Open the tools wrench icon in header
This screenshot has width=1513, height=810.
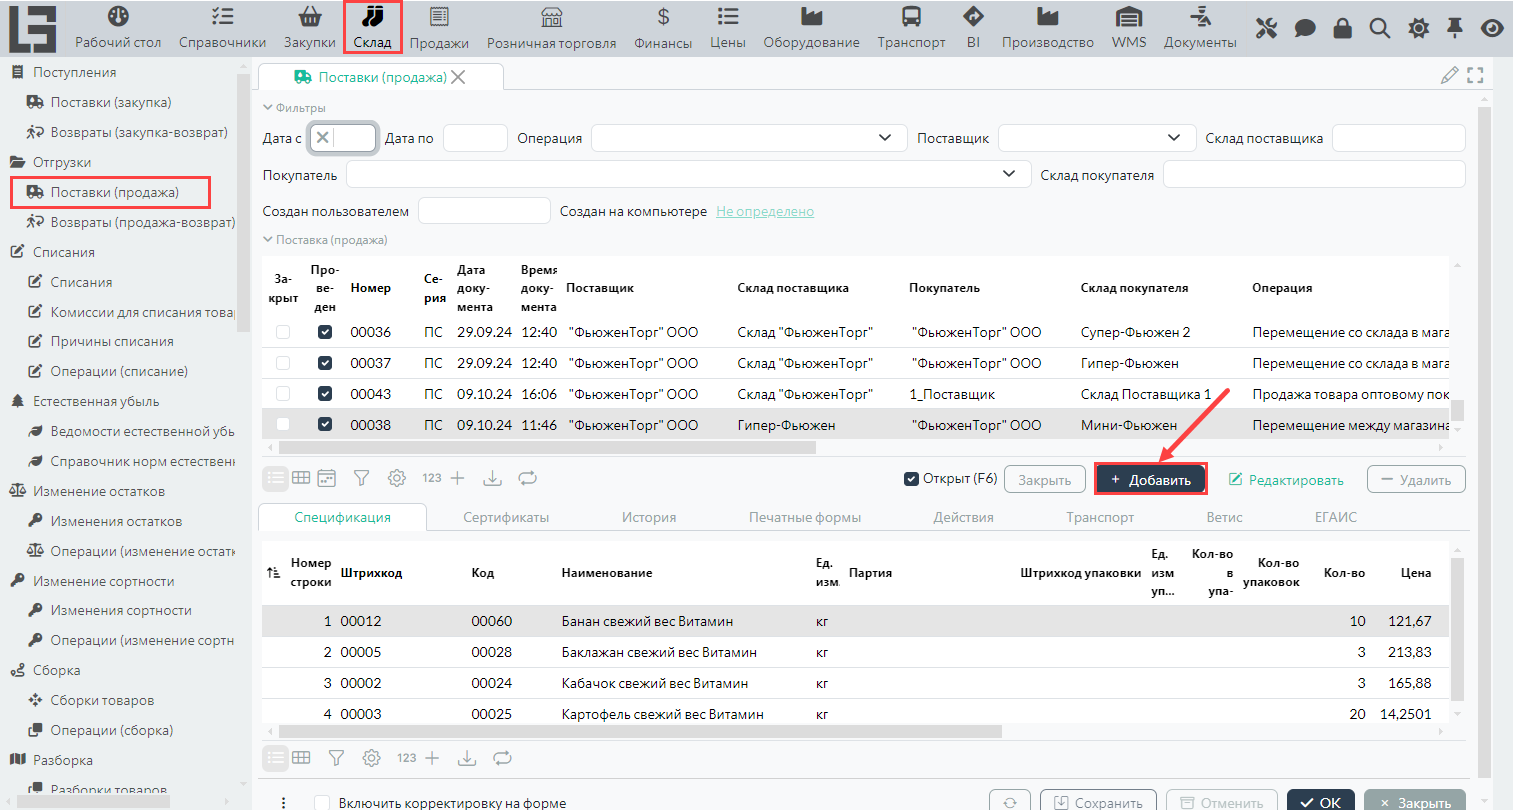(x=1266, y=28)
